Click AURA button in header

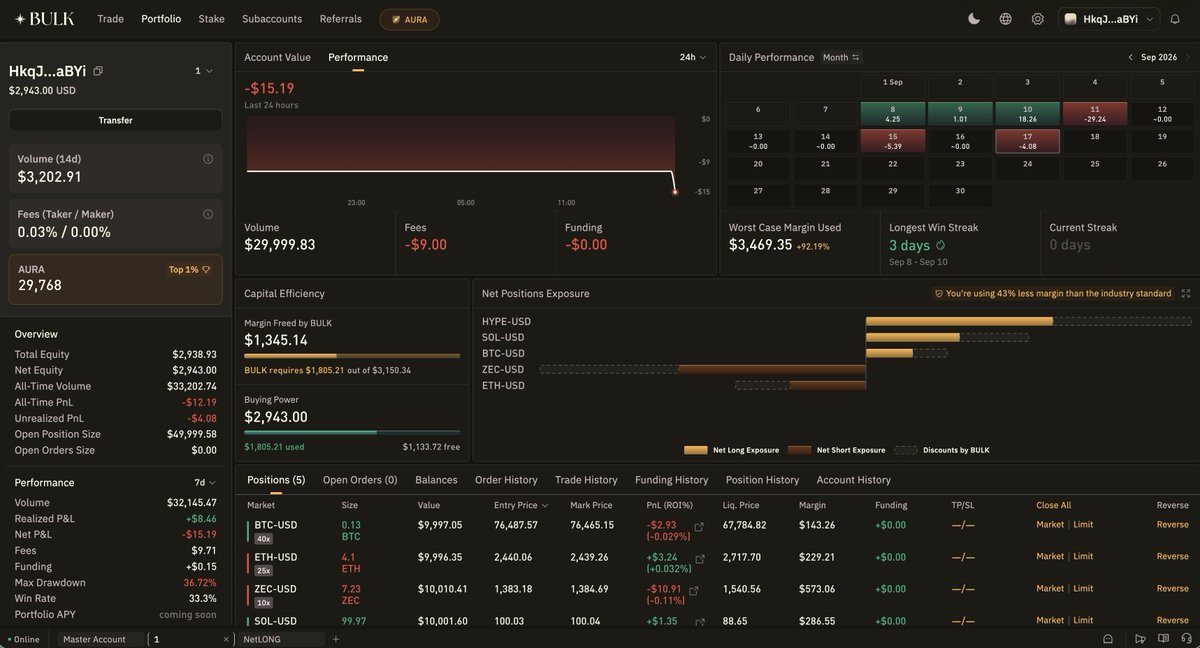tap(409, 19)
